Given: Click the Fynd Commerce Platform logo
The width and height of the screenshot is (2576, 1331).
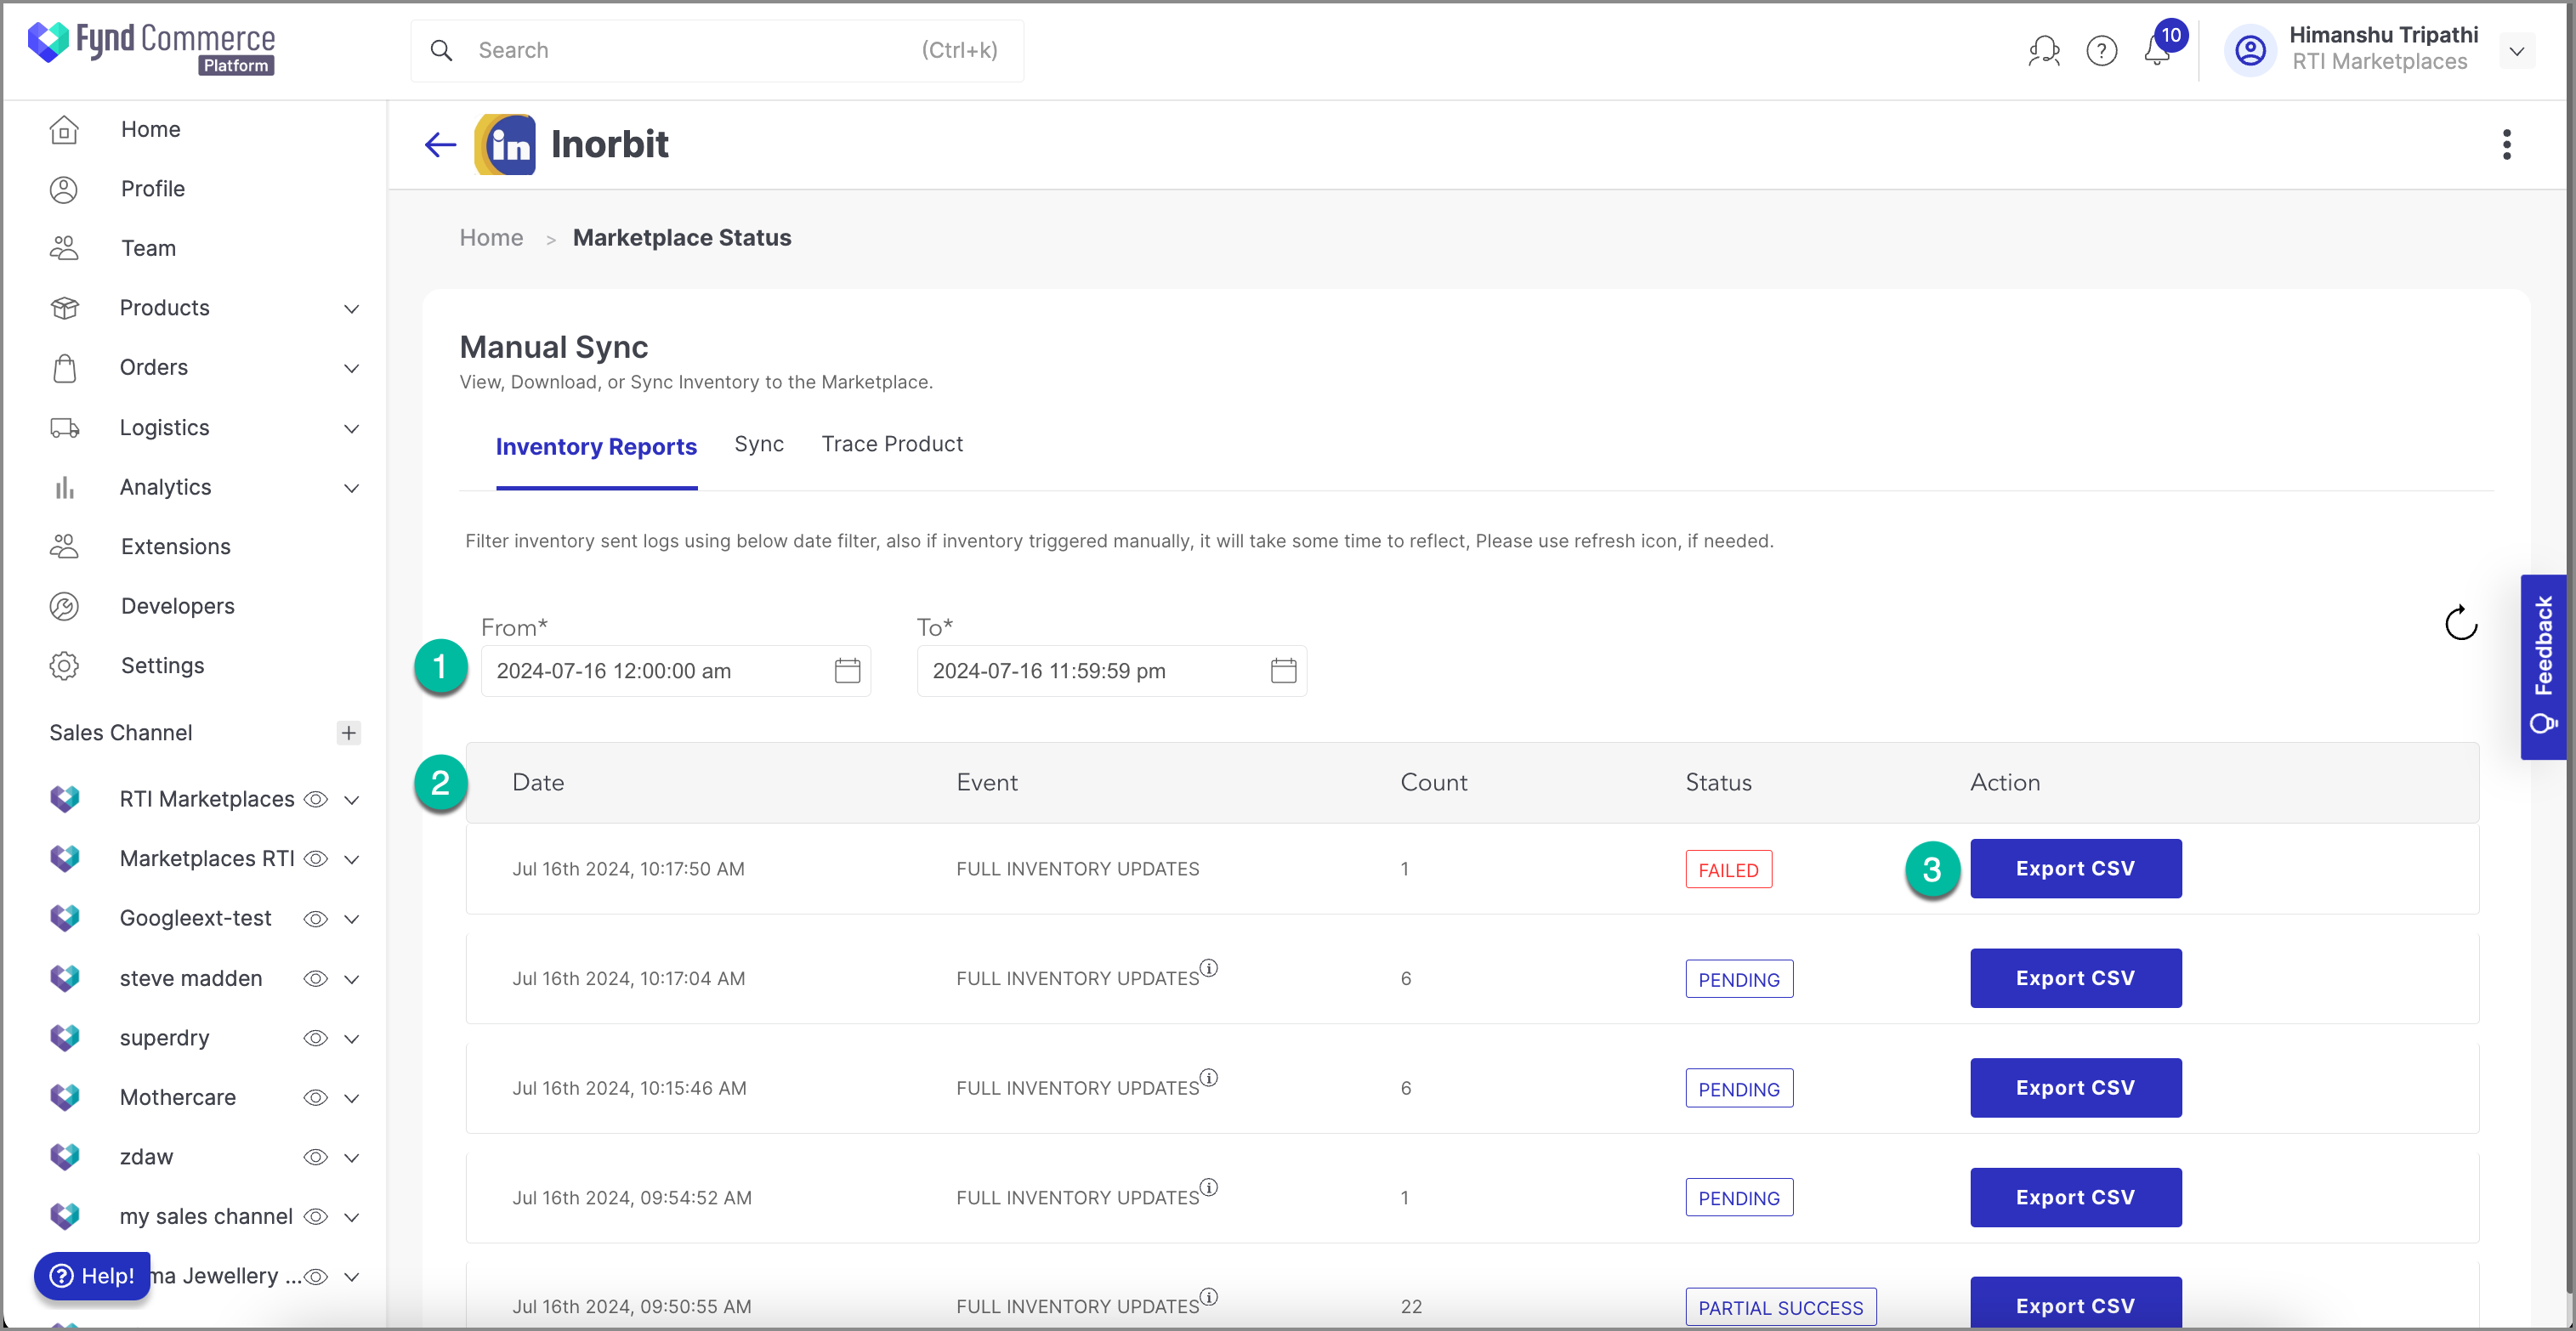Looking at the screenshot, I should pyautogui.click(x=151, y=48).
